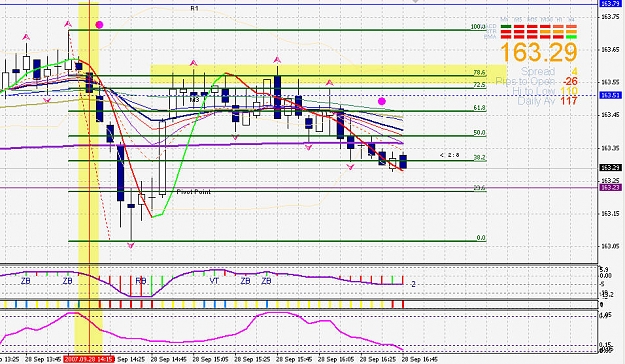The width and height of the screenshot is (625, 364).
Task: Click the 163.65 price scale label
Action: point(610,50)
